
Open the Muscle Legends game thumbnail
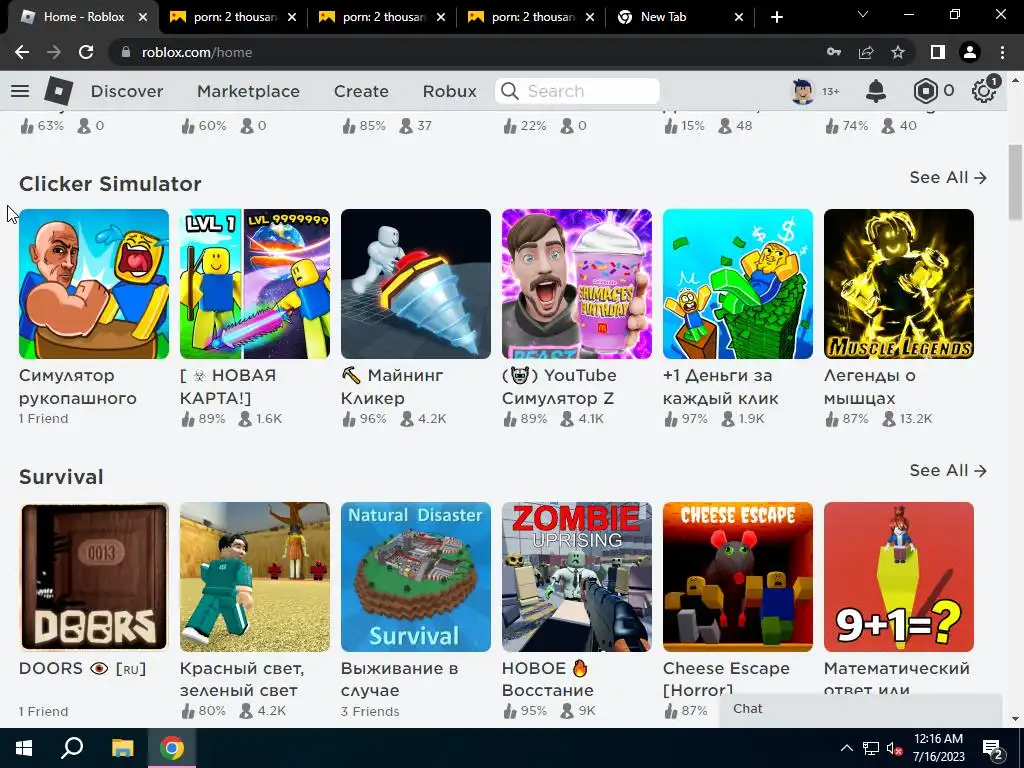coord(899,284)
